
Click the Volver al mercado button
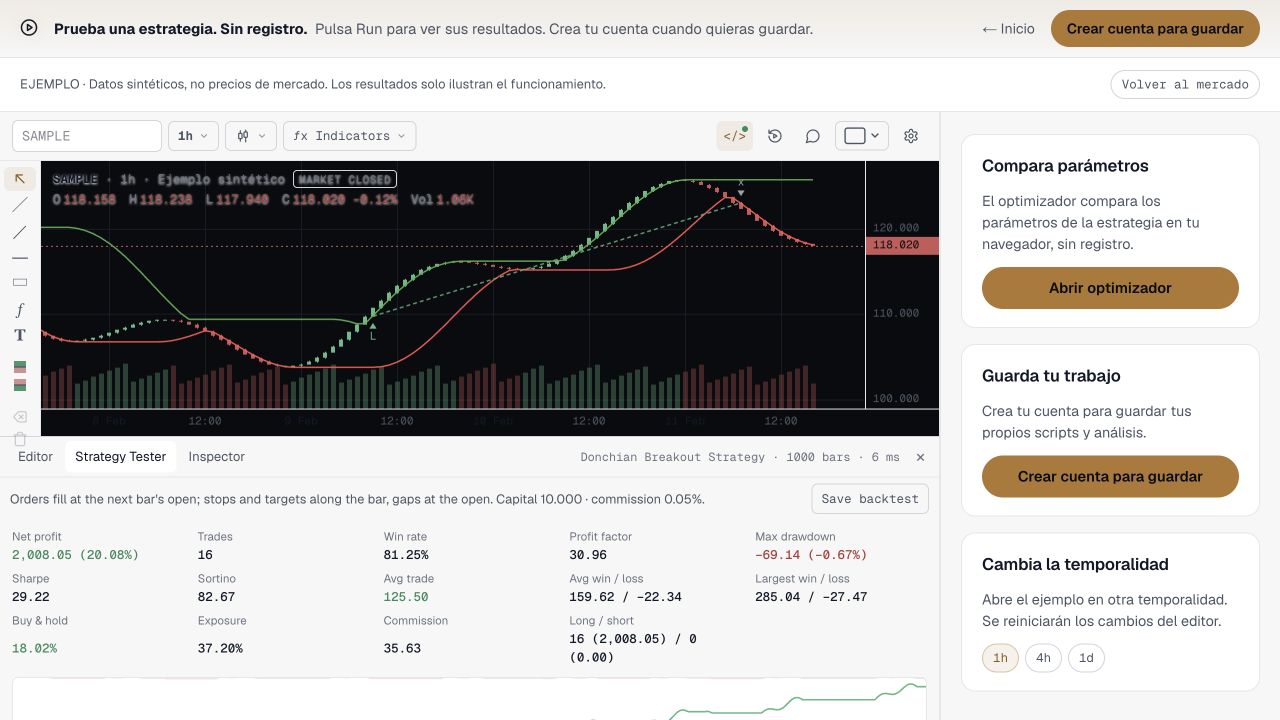1185,84
